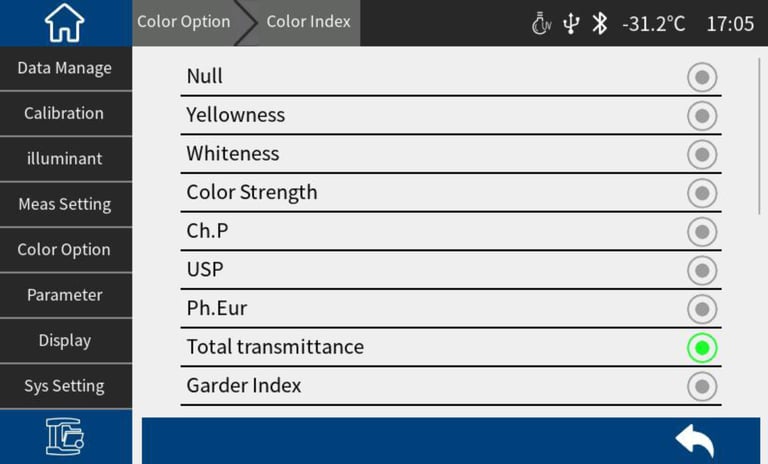The height and width of the screenshot is (464, 768).
Task: Select the Color Strength row
Action: coord(450,193)
